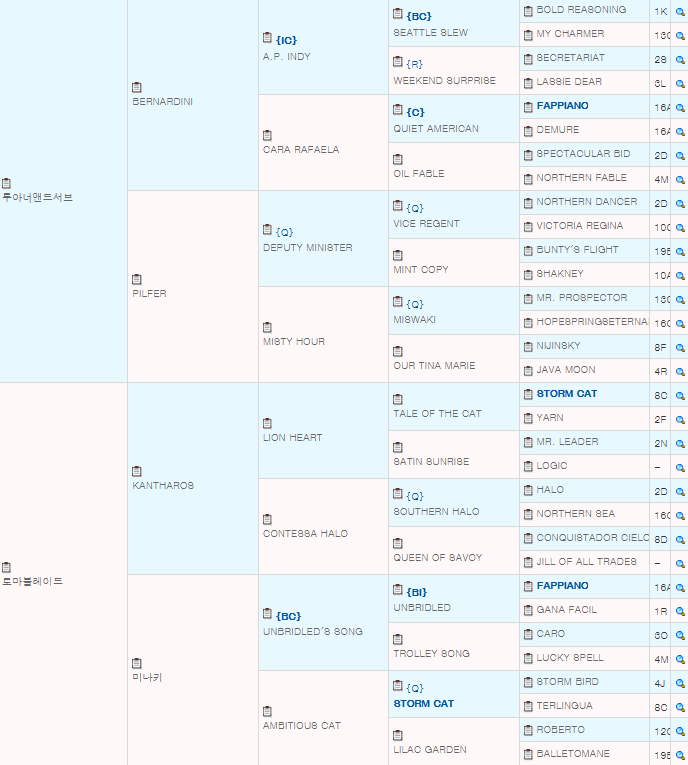Open the bold FAPPIANO link above GANA FACIL
This screenshot has width=688, height=765.
[562, 585]
